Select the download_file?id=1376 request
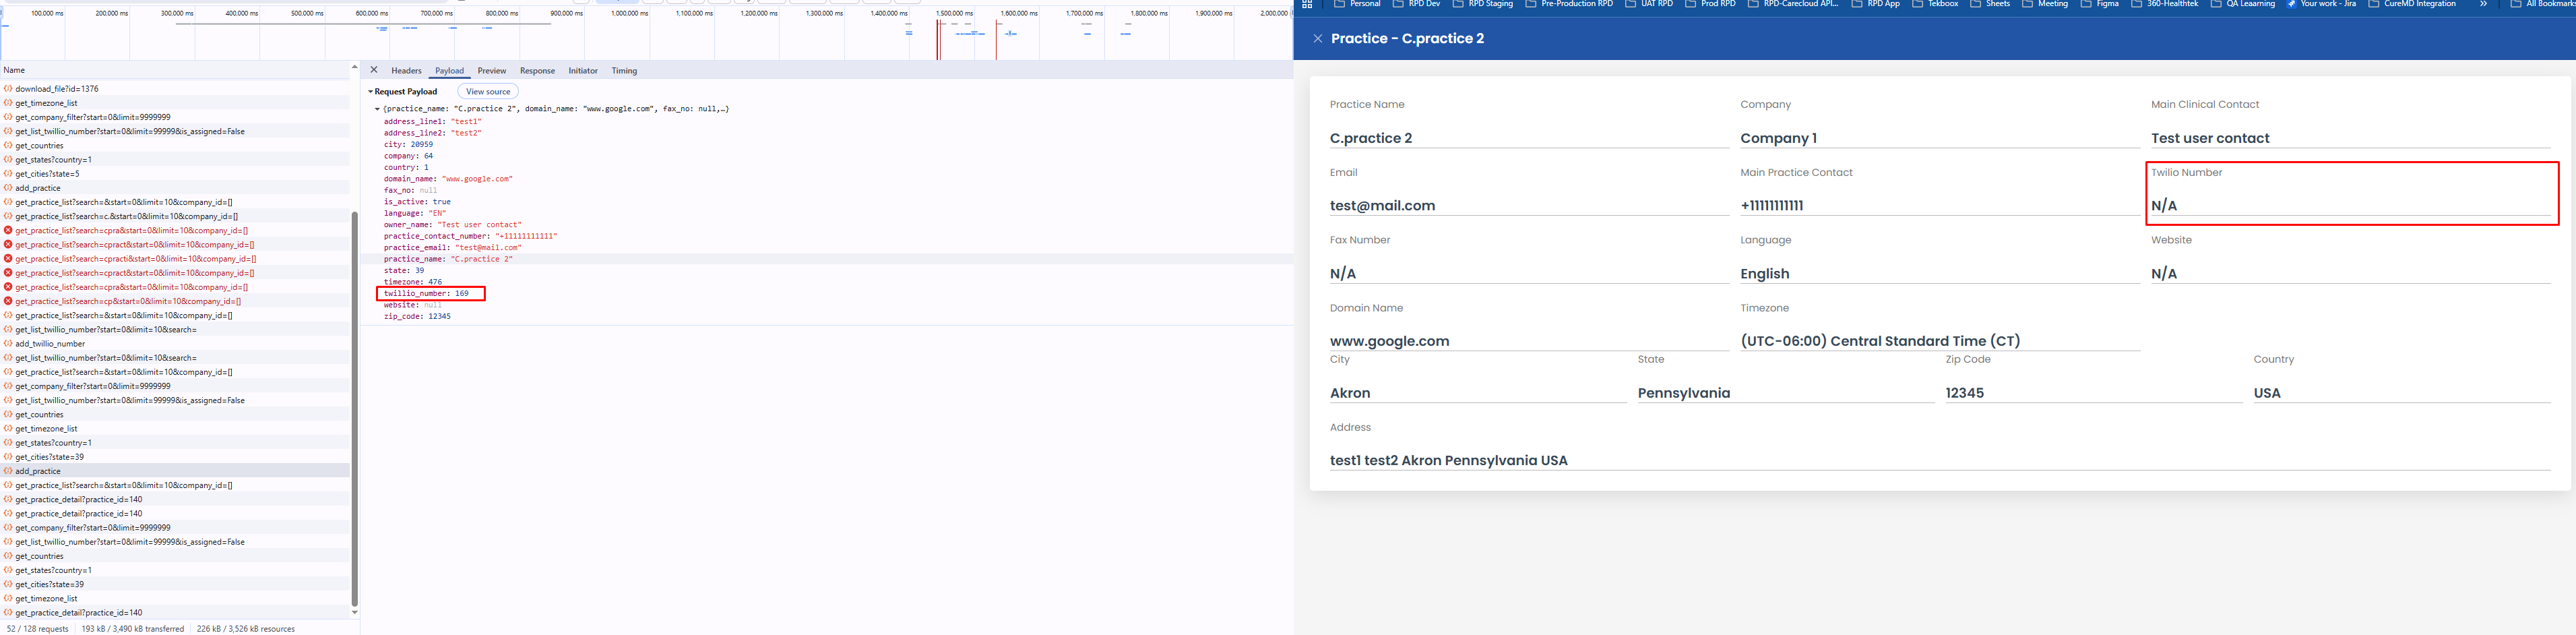Image resolution: width=2576 pixels, height=635 pixels. pyautogui.click(x=57, y=89)
